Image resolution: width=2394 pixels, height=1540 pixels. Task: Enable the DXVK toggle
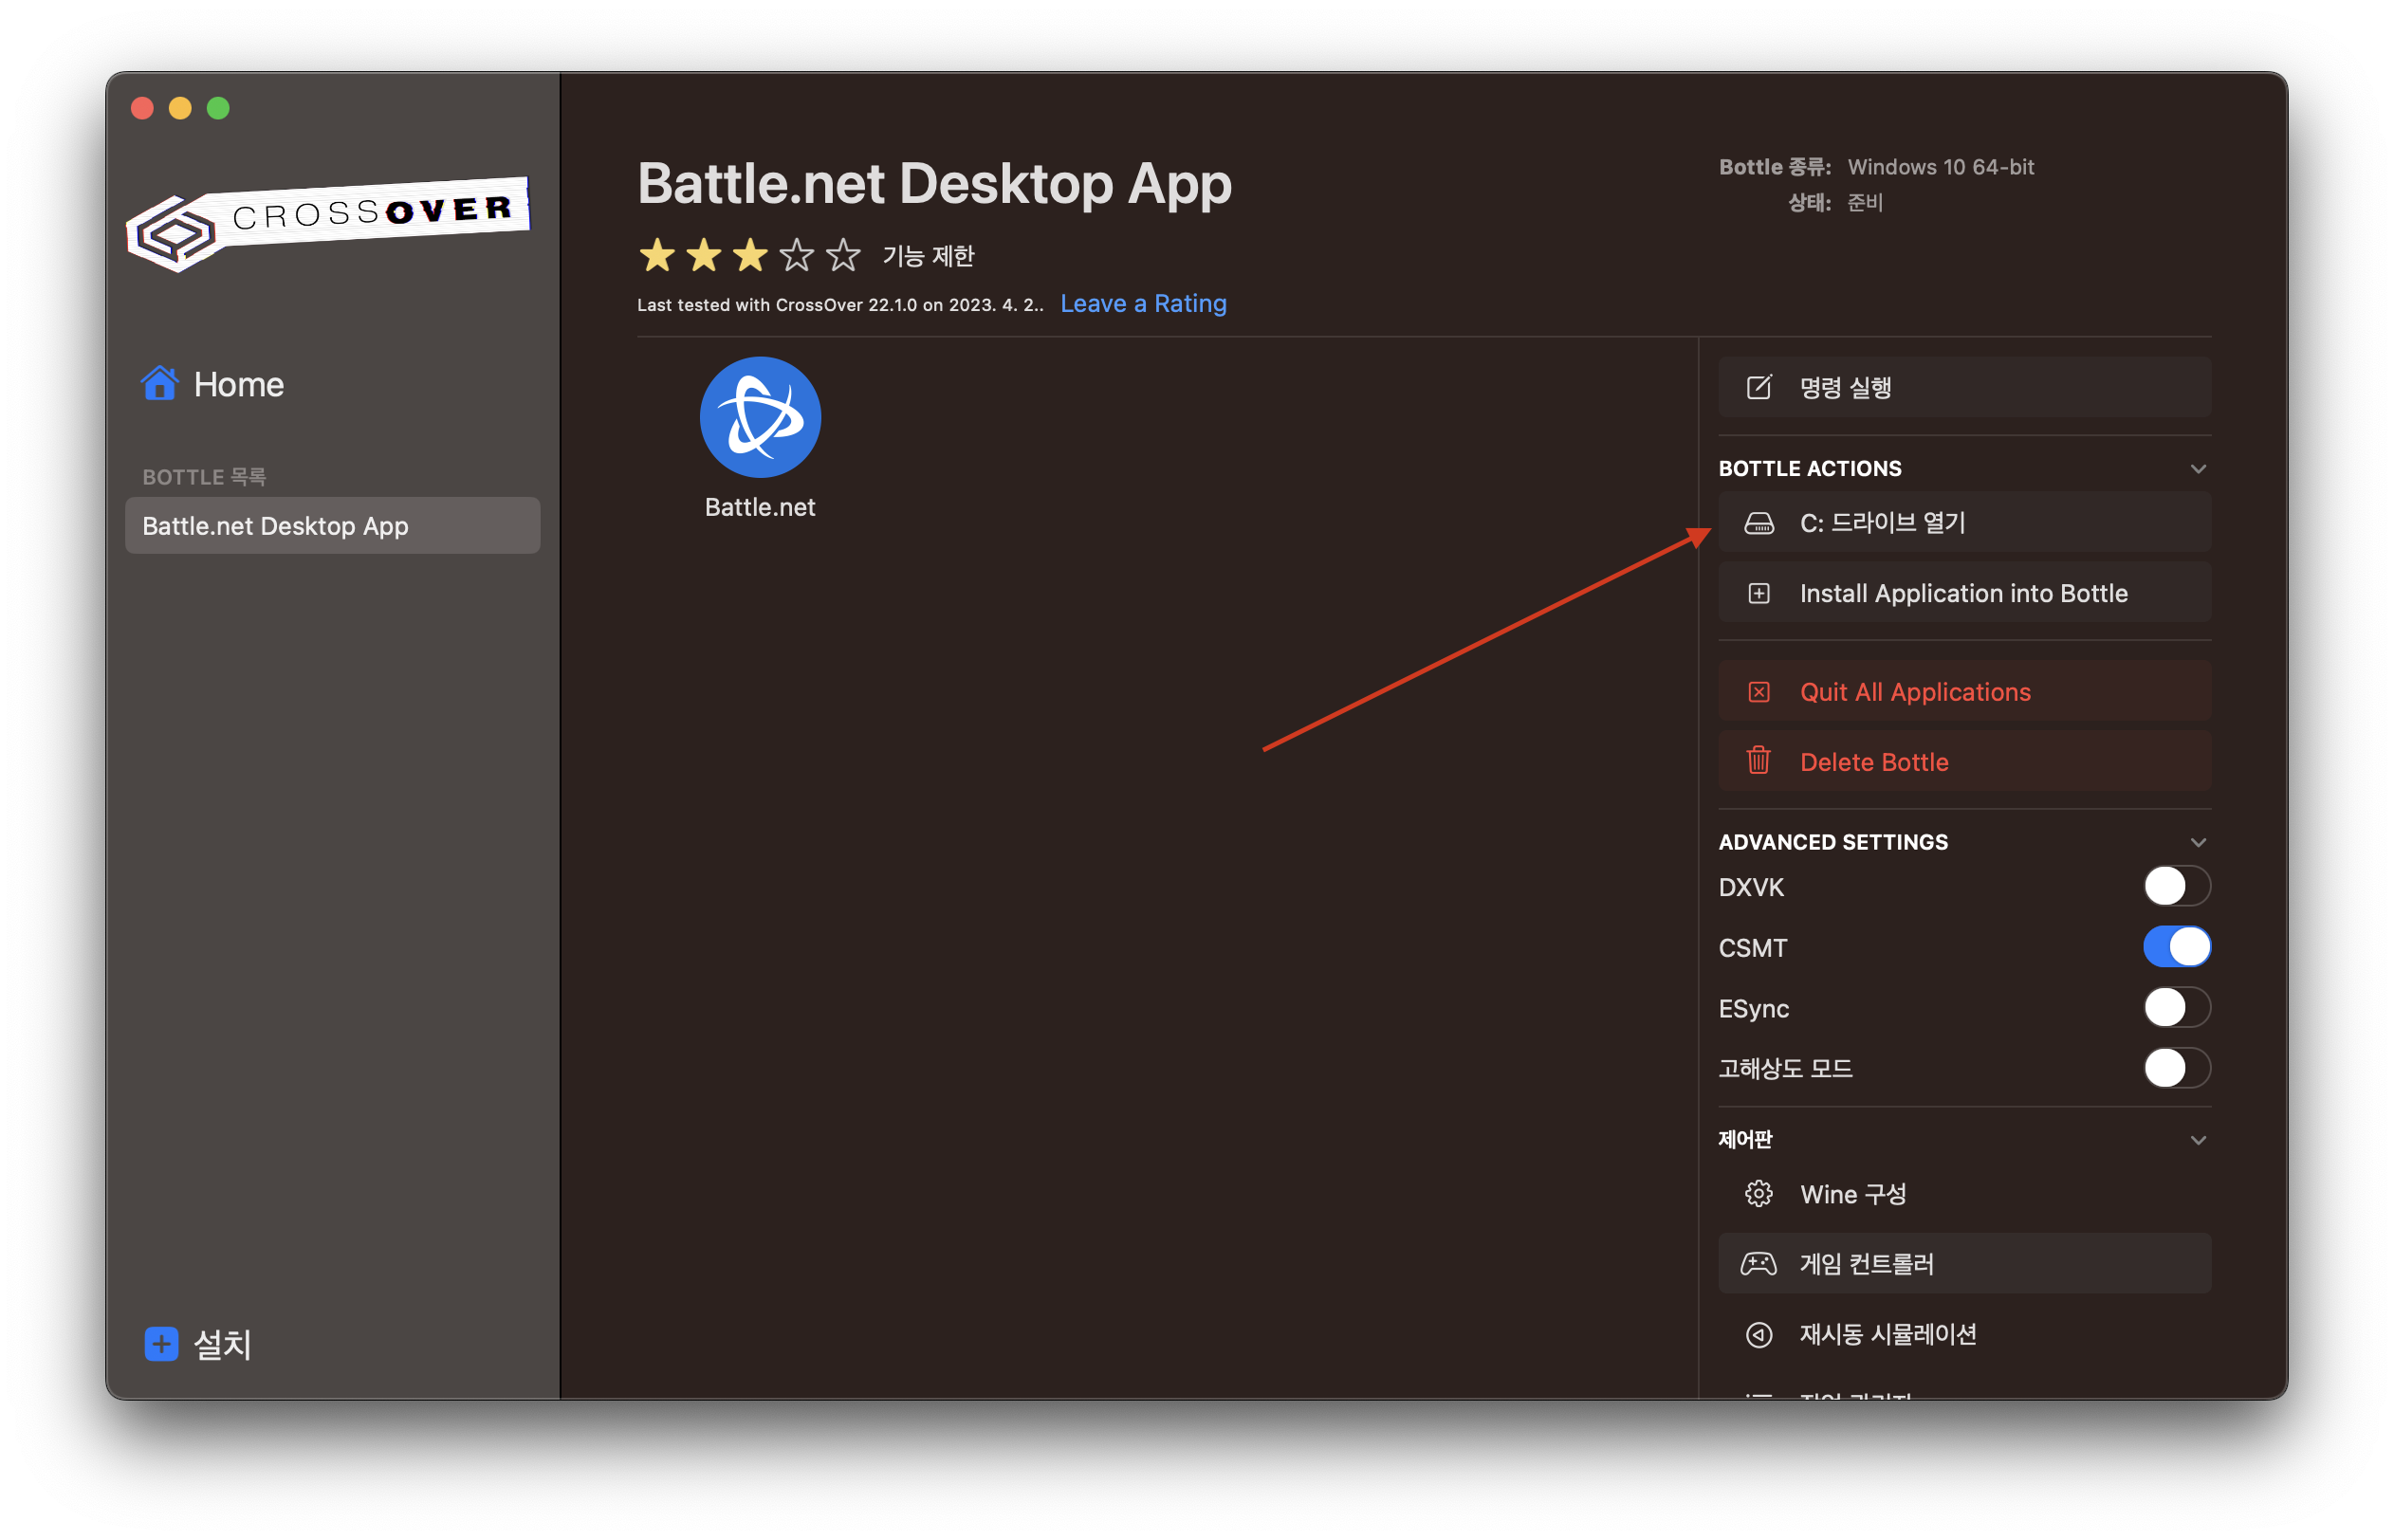[2176, 886]
